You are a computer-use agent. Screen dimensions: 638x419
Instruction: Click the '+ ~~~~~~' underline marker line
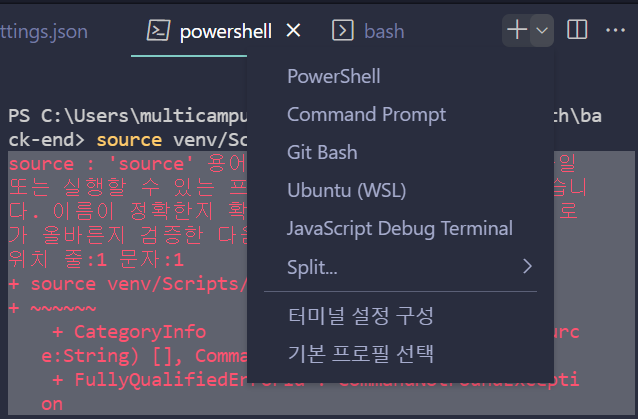point(52,308)
